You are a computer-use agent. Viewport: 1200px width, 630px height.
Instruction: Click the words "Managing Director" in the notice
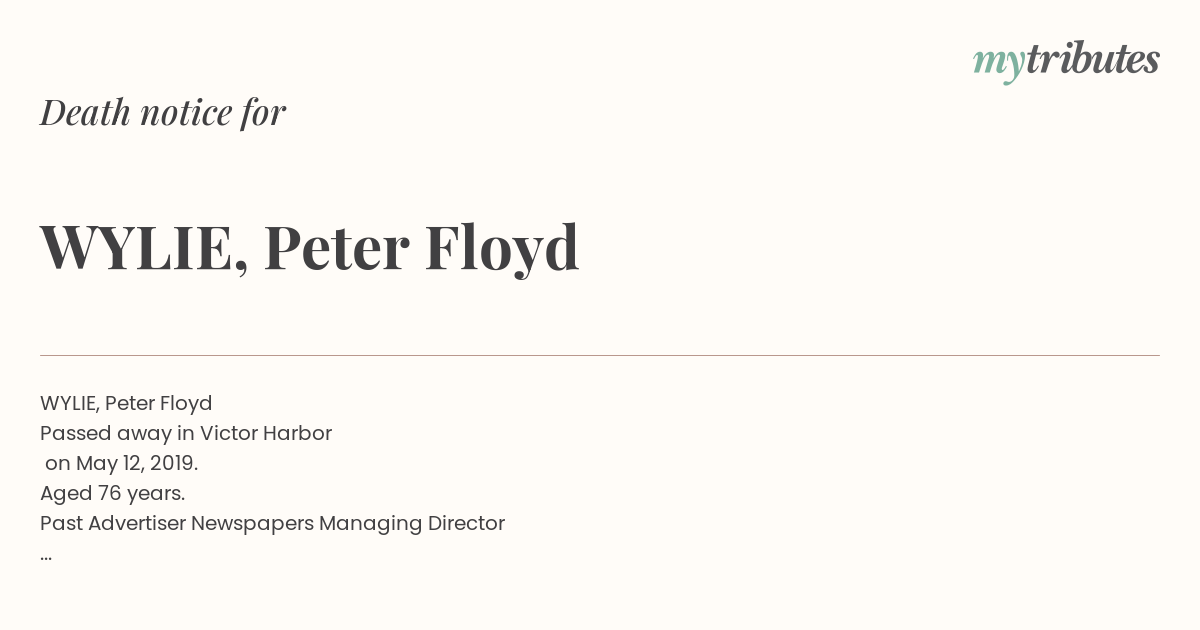[x=412, y=524]
